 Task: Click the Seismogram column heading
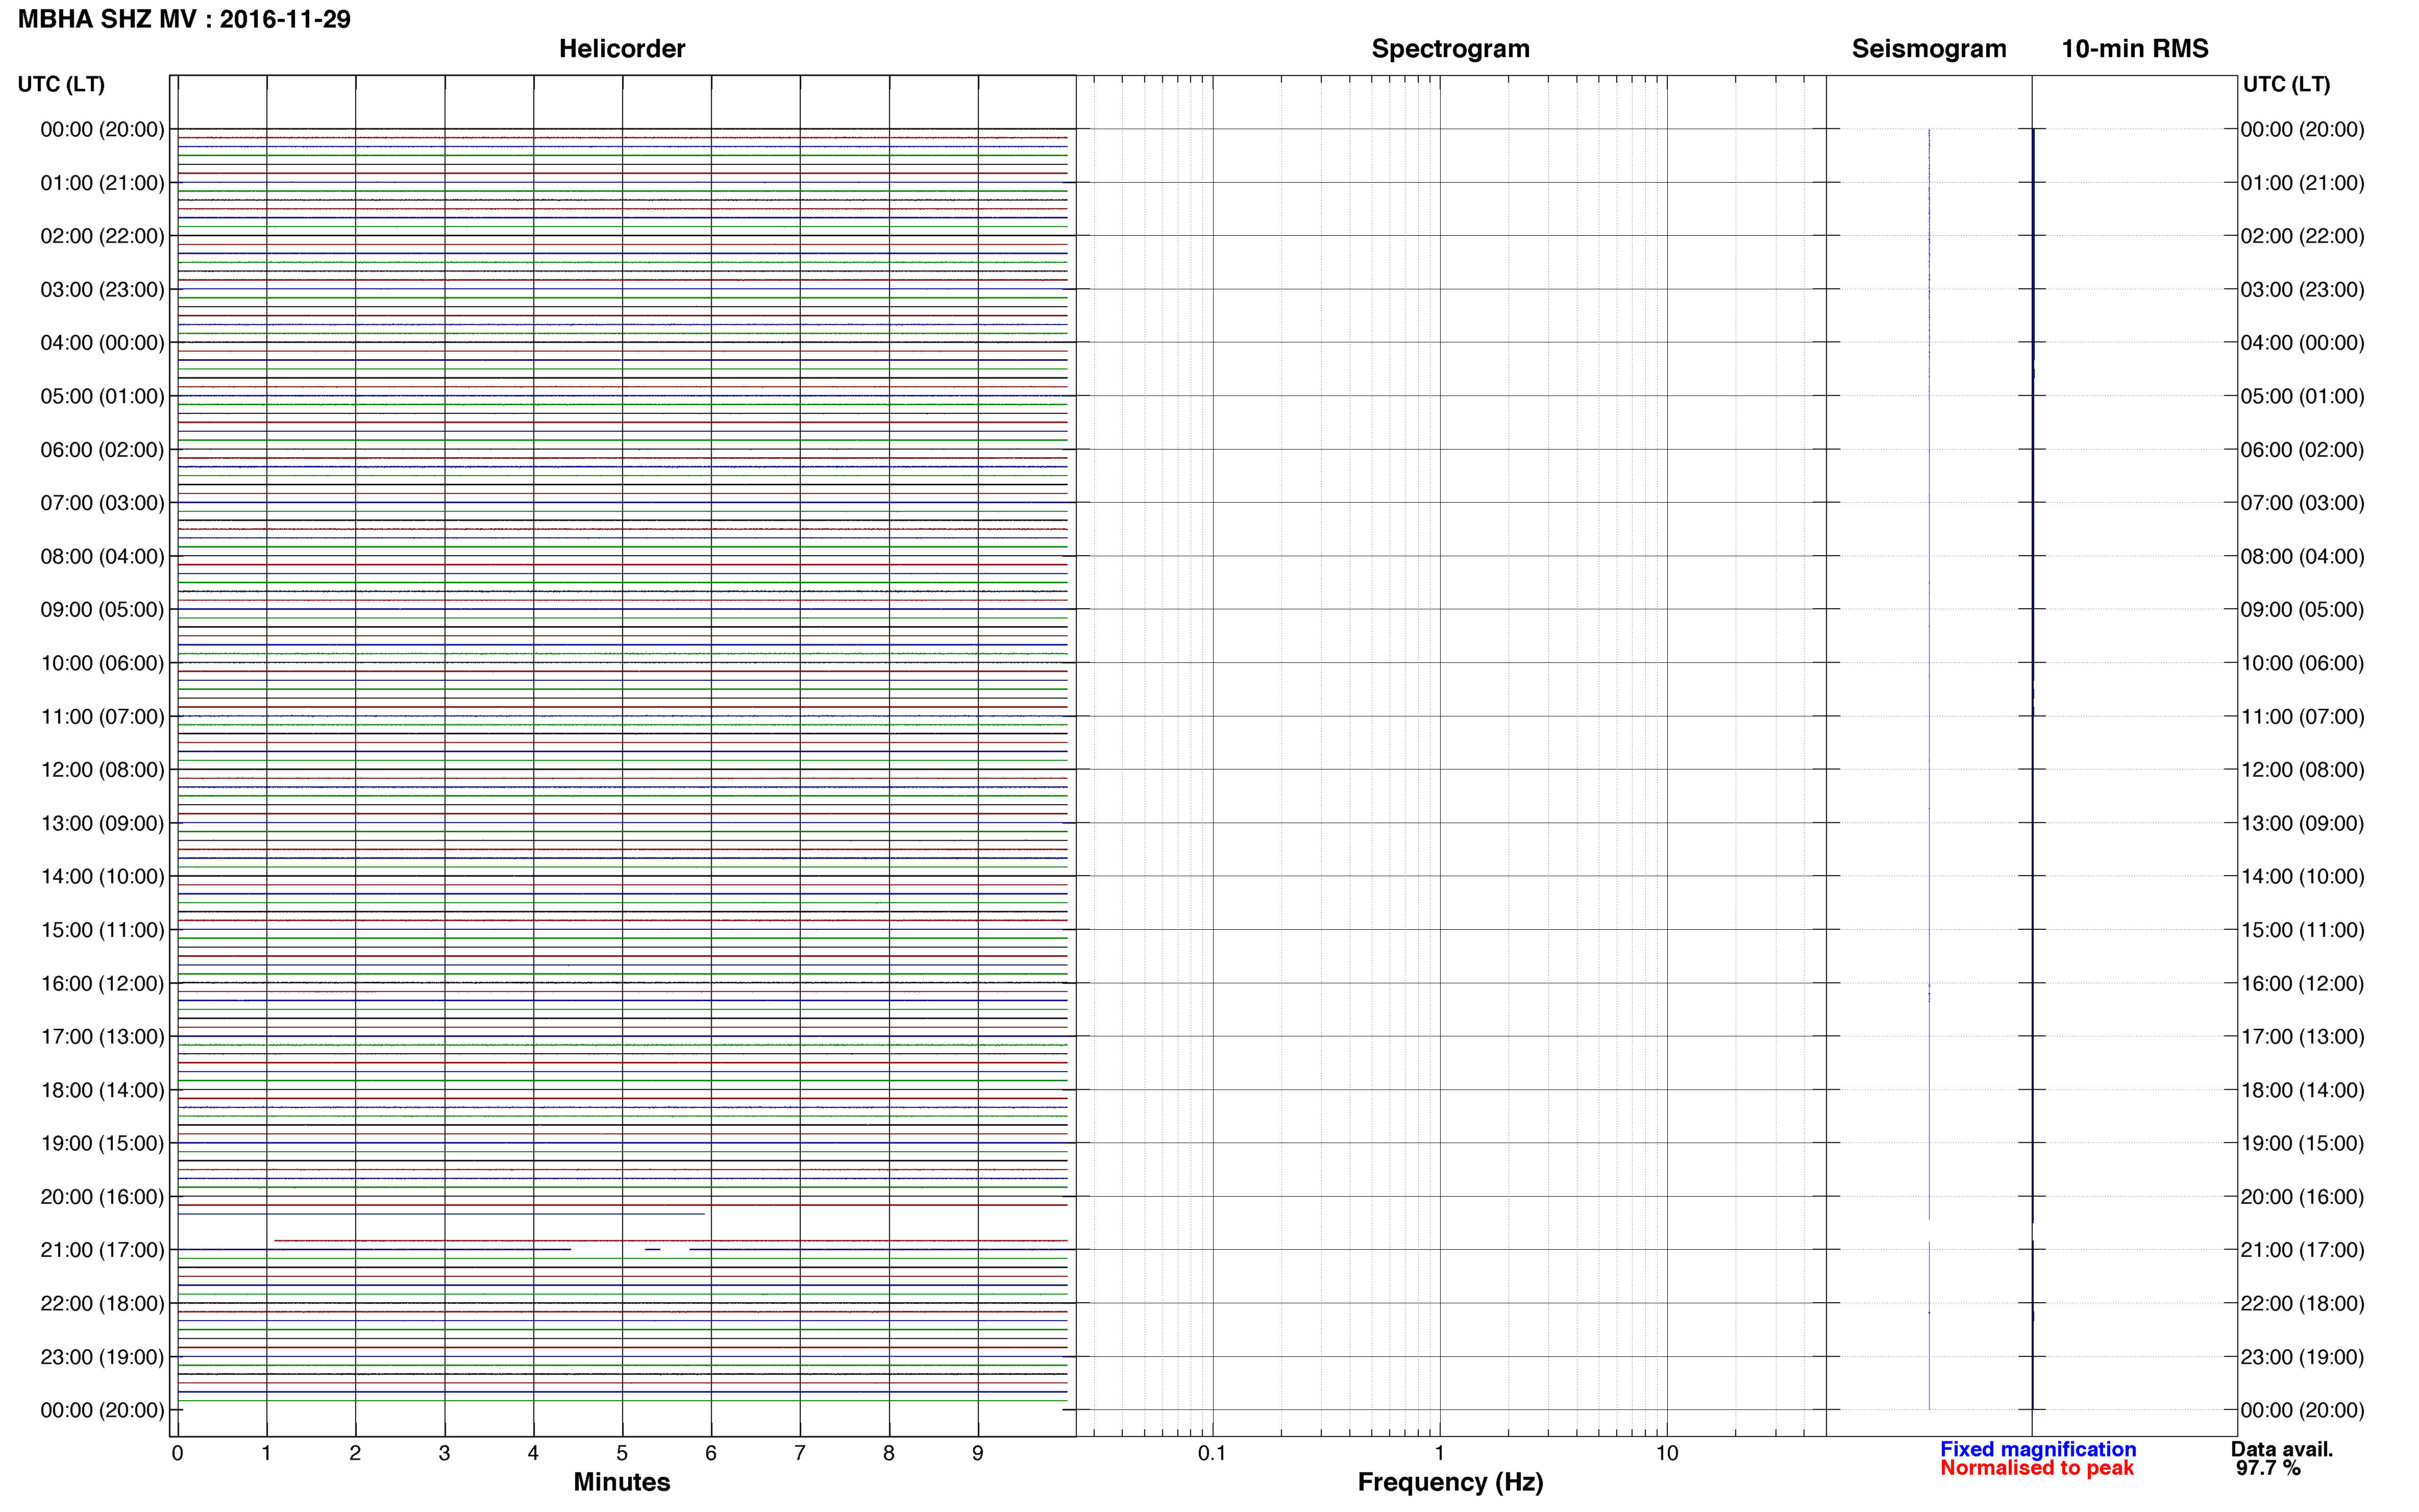[x=1929, y=49]
